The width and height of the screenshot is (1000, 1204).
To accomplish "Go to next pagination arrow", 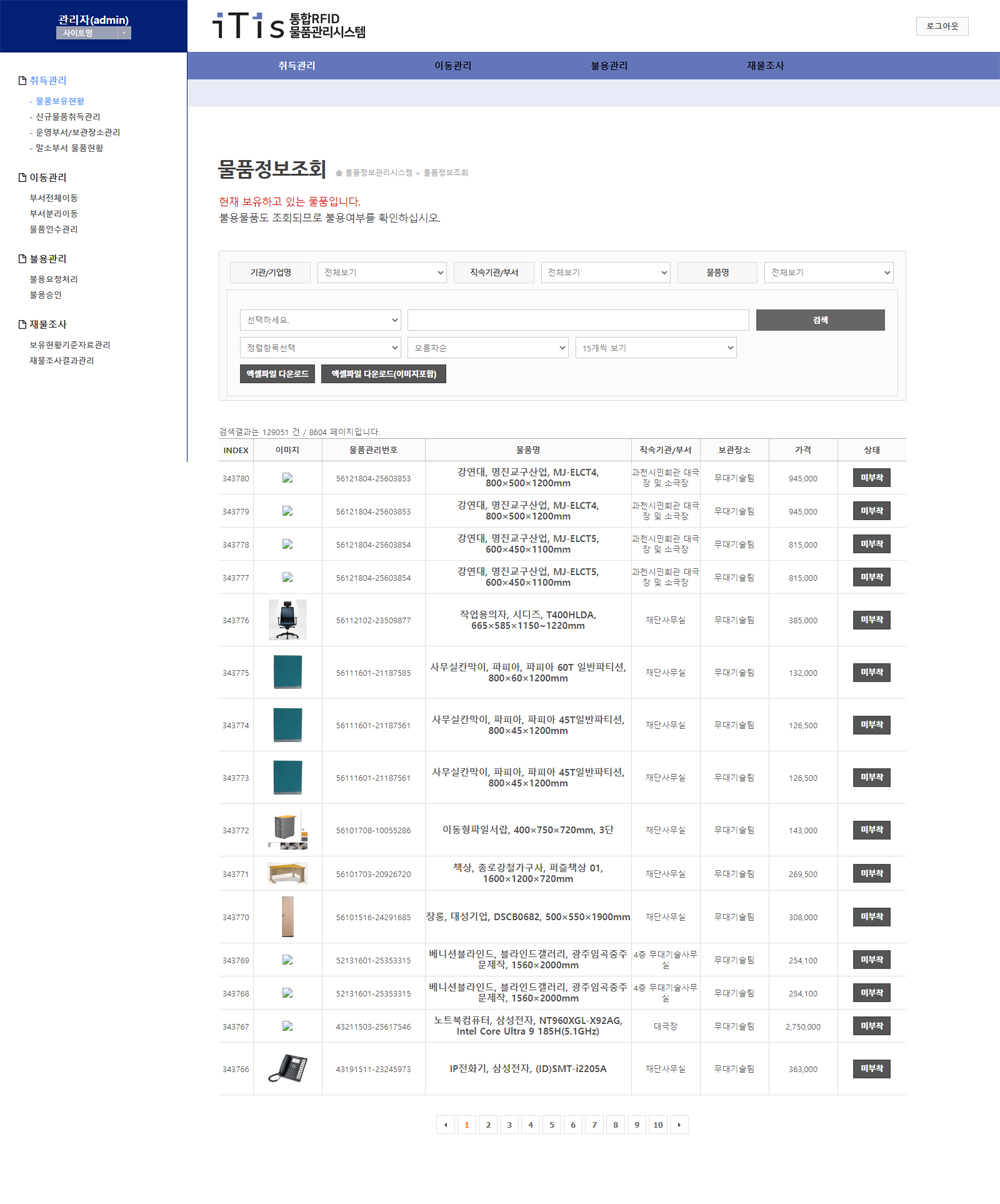I will click(679, 1125).
